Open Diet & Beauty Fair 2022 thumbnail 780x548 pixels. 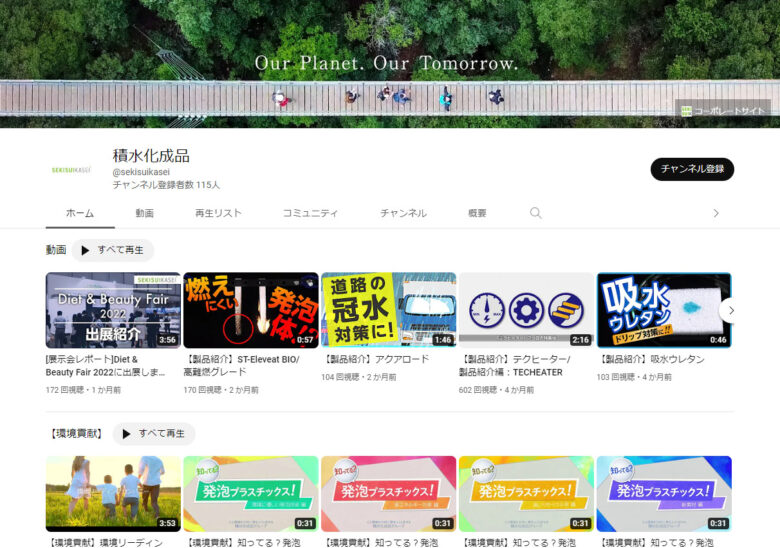[x=113, y=310]
